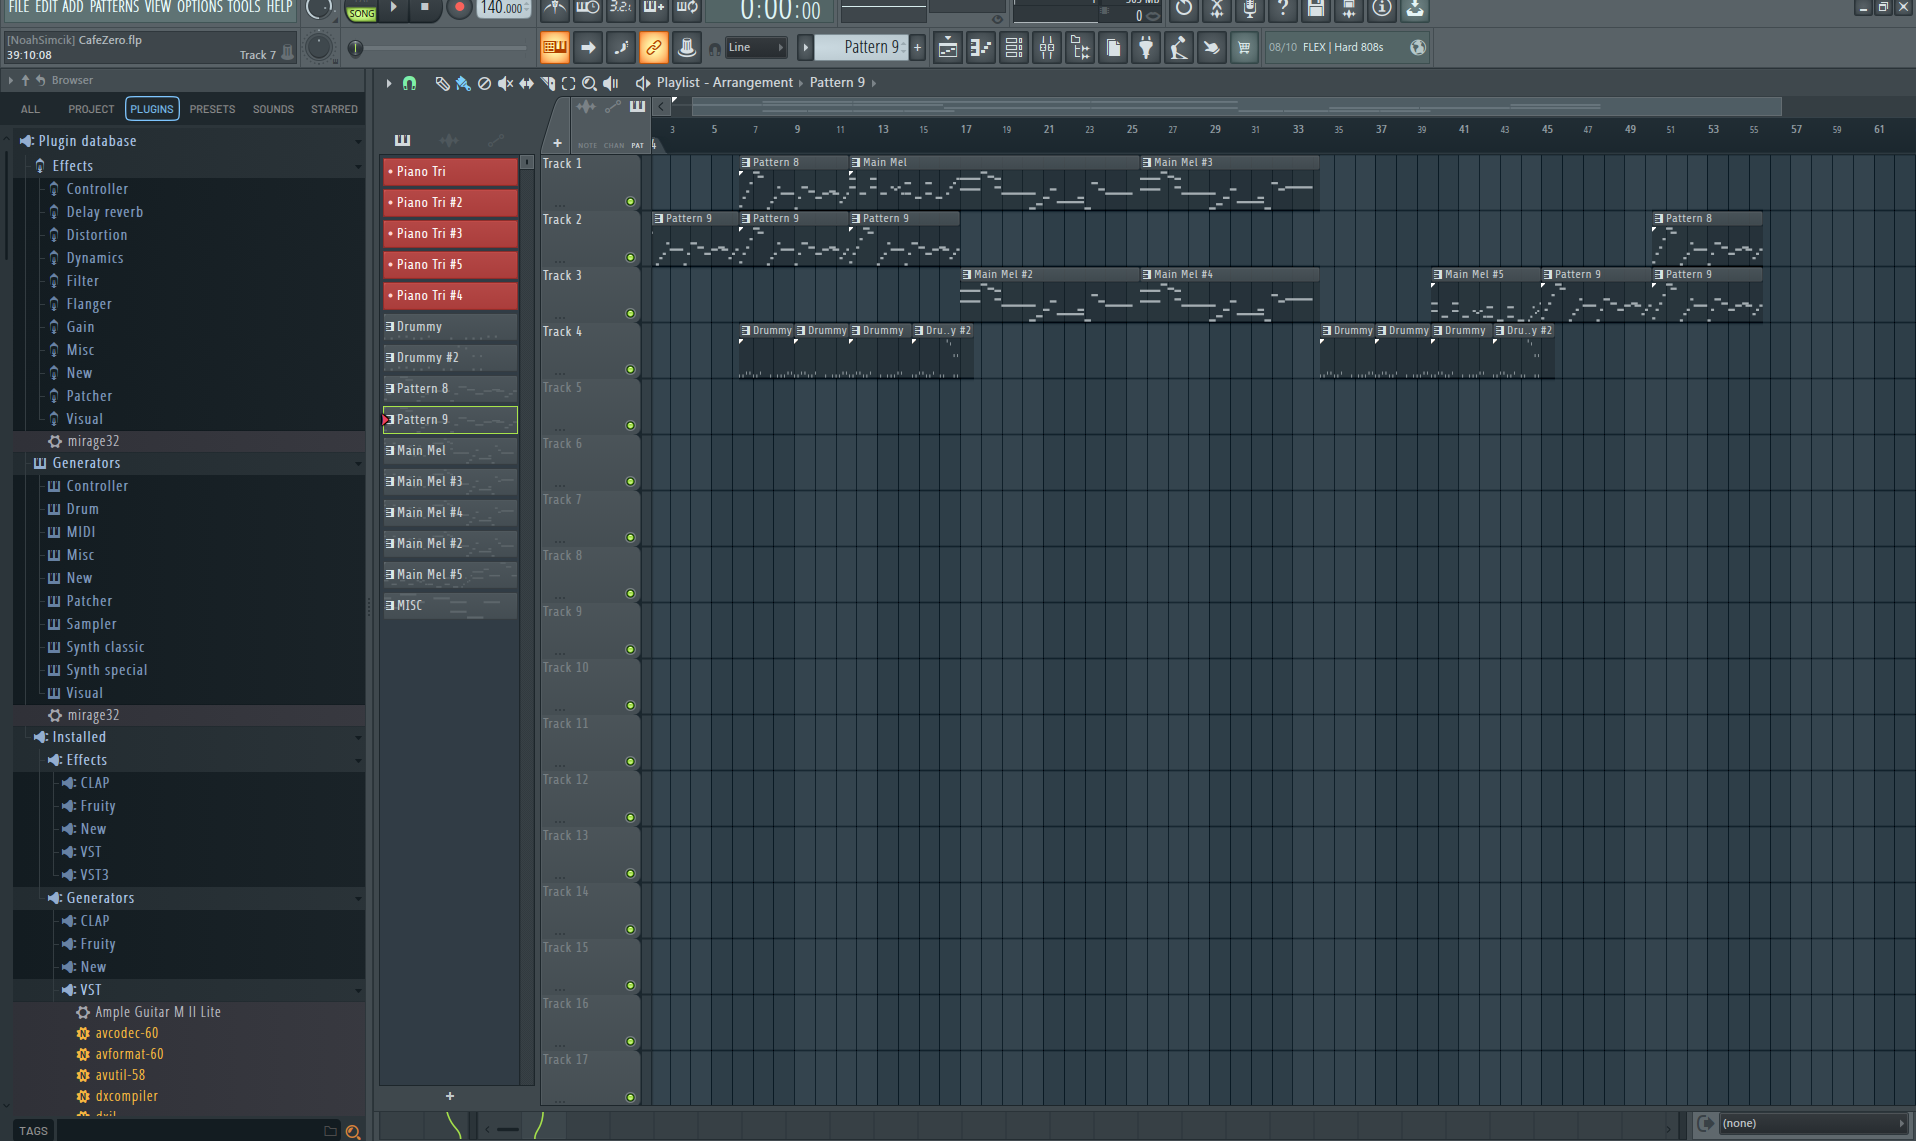Click the record button
Viewport: 1916px width, 1141px height.
tap(459, 9)
